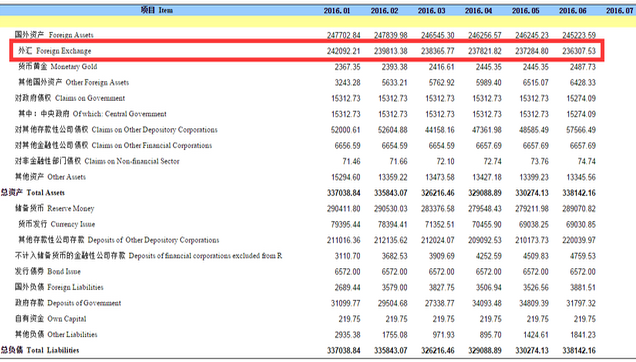The image size is (636, 362).
Task: Click the Other Foreign Assets row label
Action: point(73,82)
